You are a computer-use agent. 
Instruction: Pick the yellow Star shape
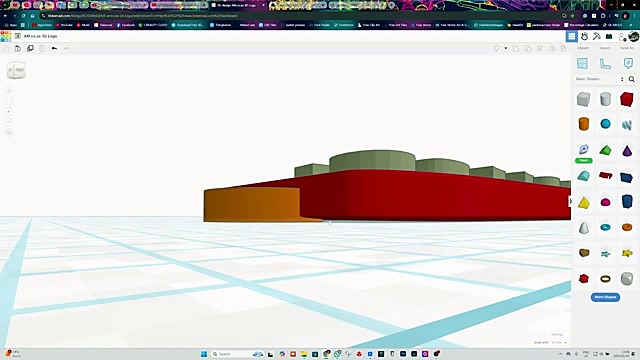pos(627,253)
